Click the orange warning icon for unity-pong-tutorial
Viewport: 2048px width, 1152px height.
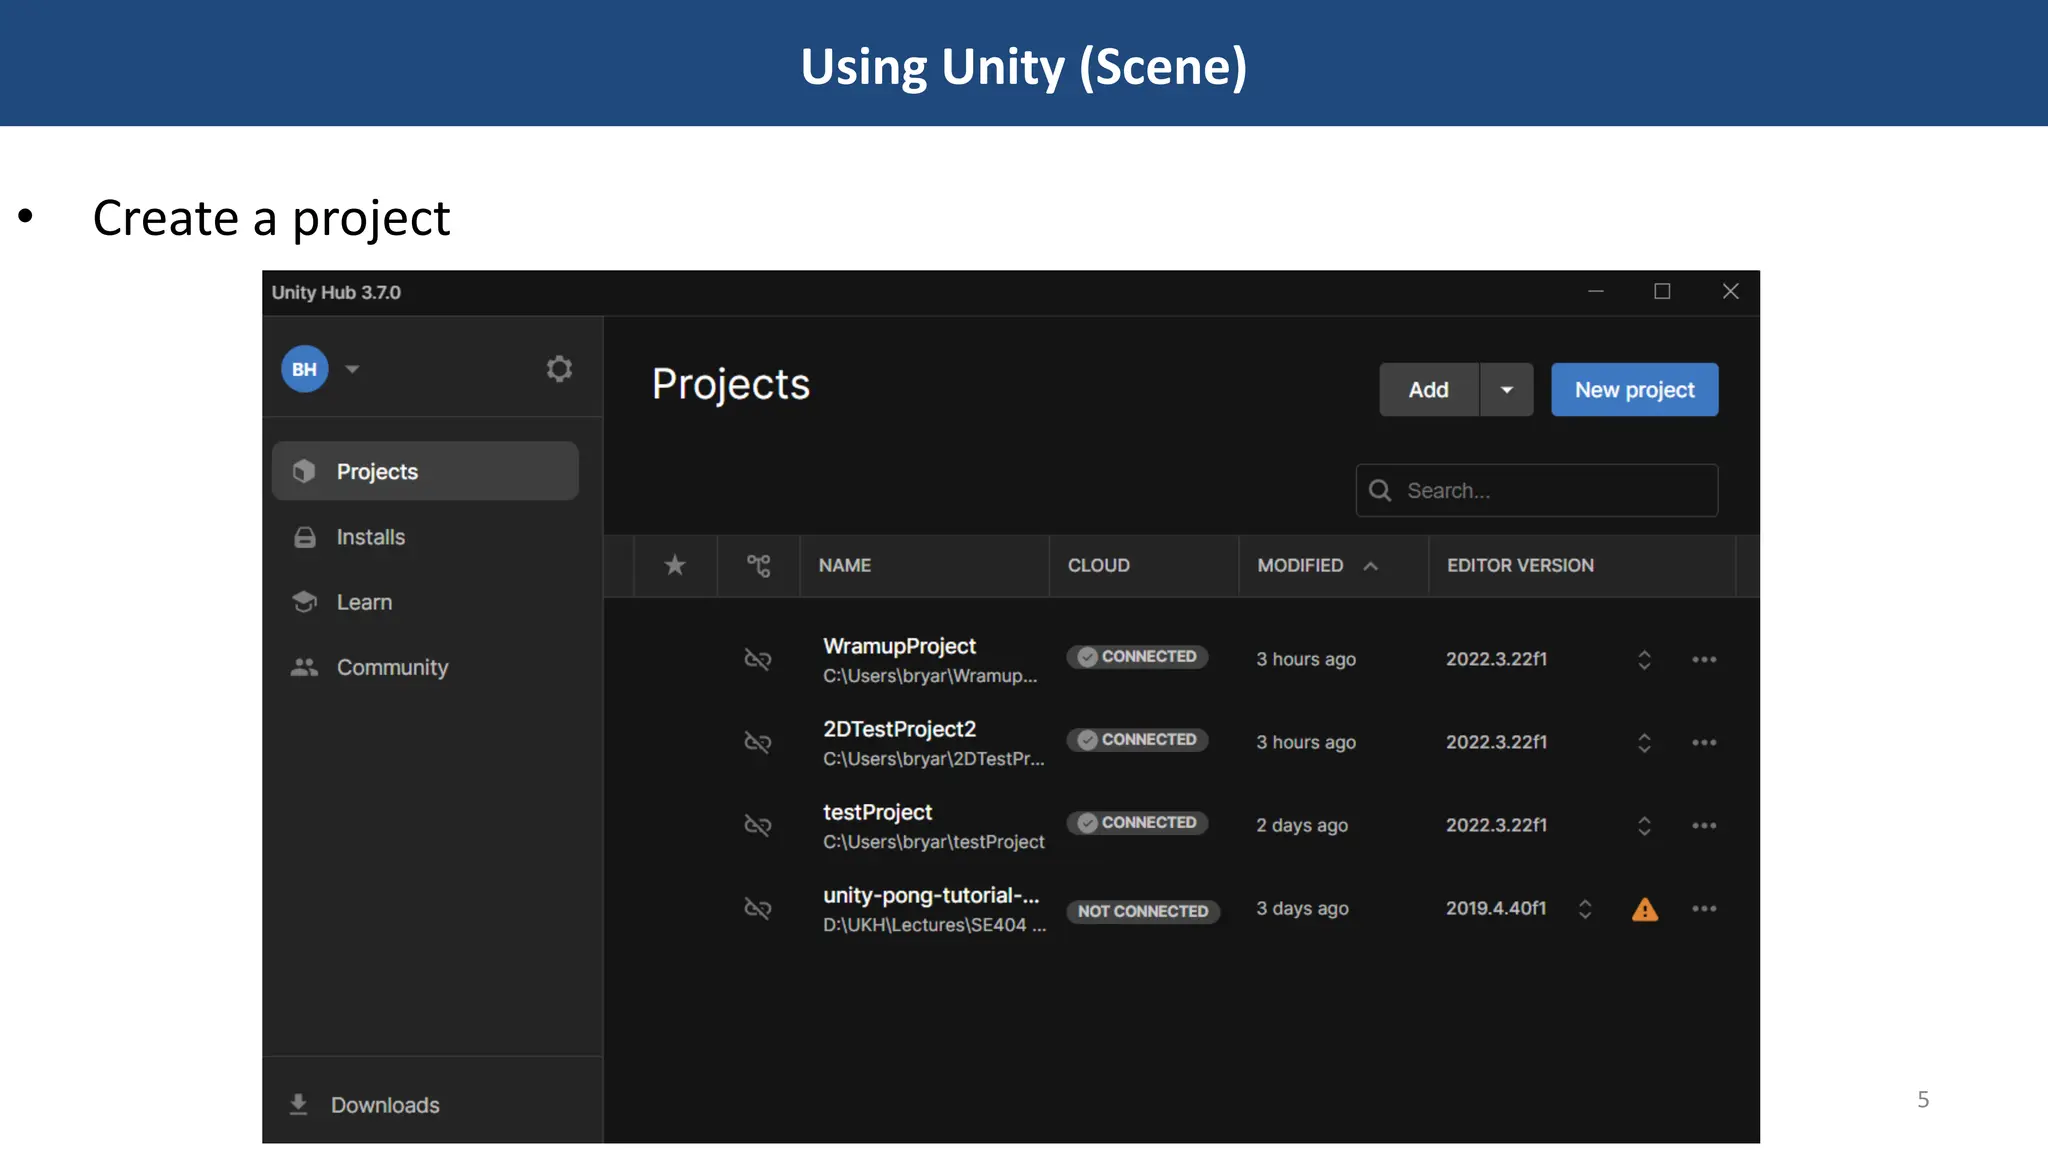click(1645, 909)
